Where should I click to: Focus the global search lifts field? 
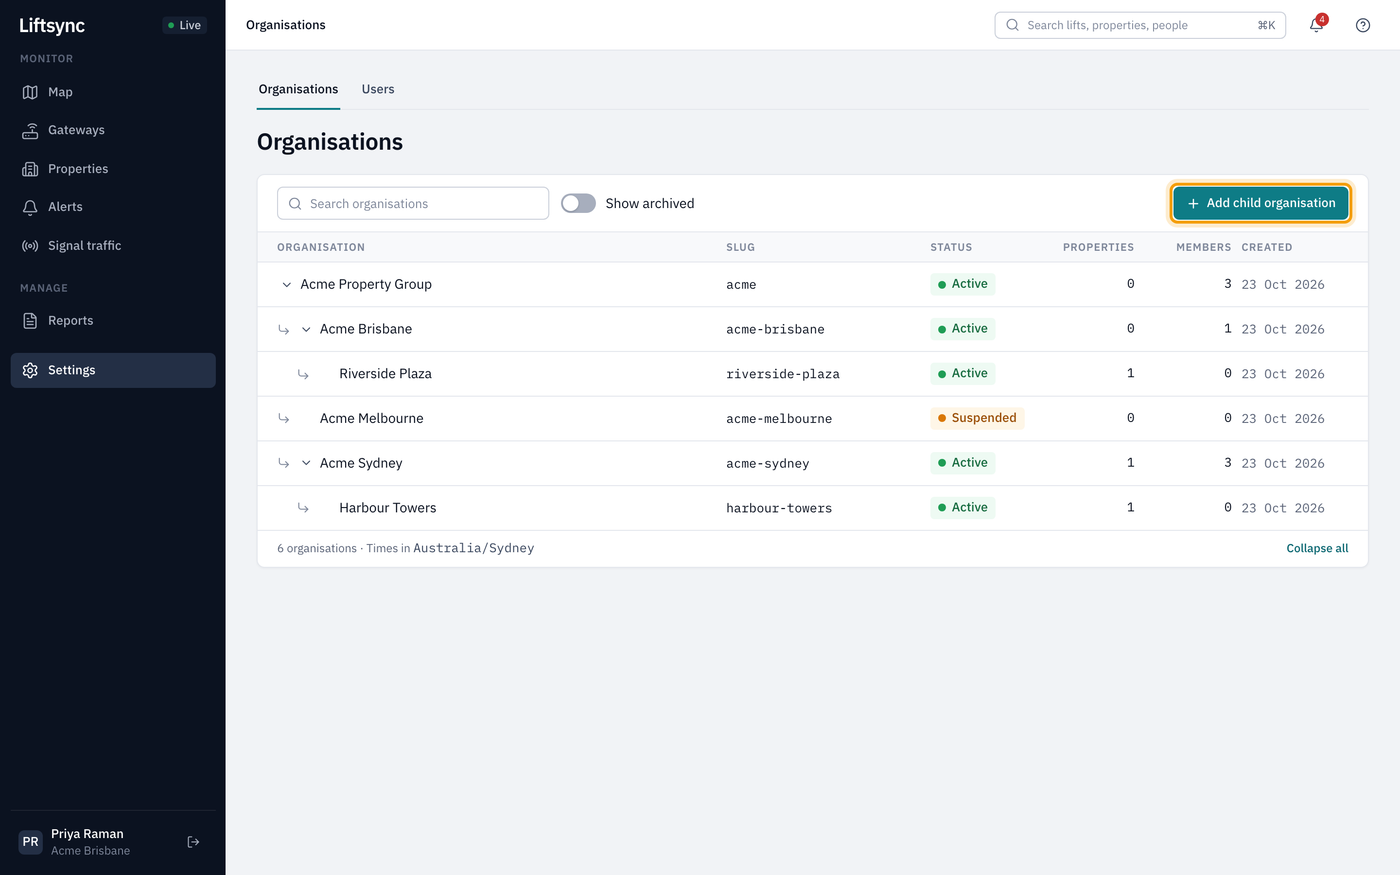pyautogui.click(x=1140, y=25)
